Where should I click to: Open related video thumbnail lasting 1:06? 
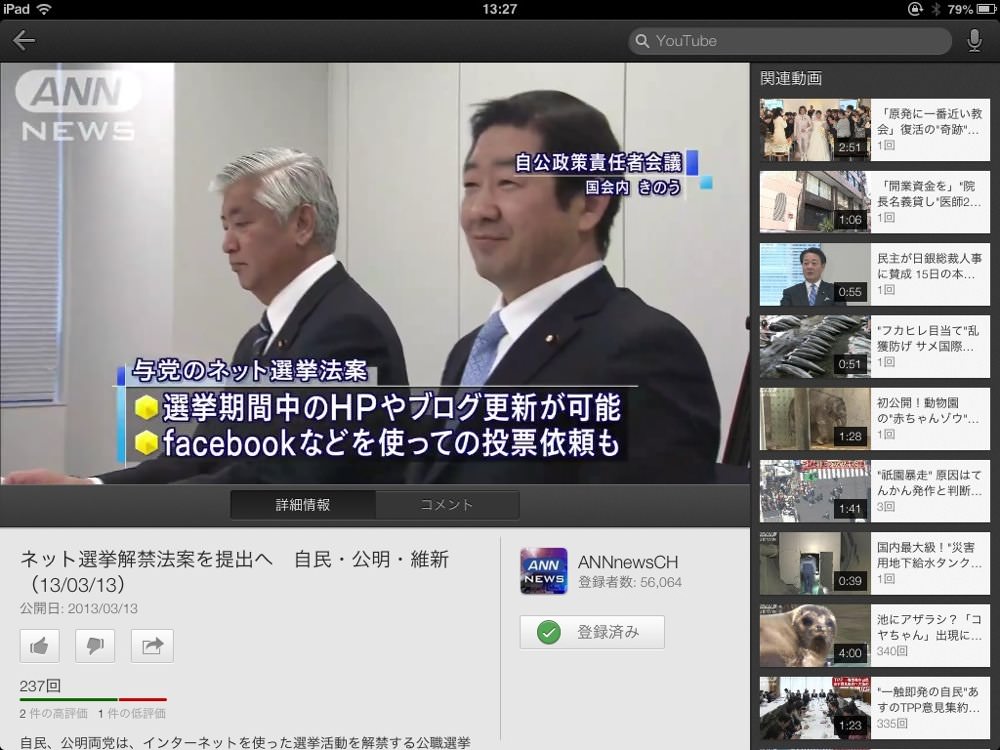tap(815, 202)
